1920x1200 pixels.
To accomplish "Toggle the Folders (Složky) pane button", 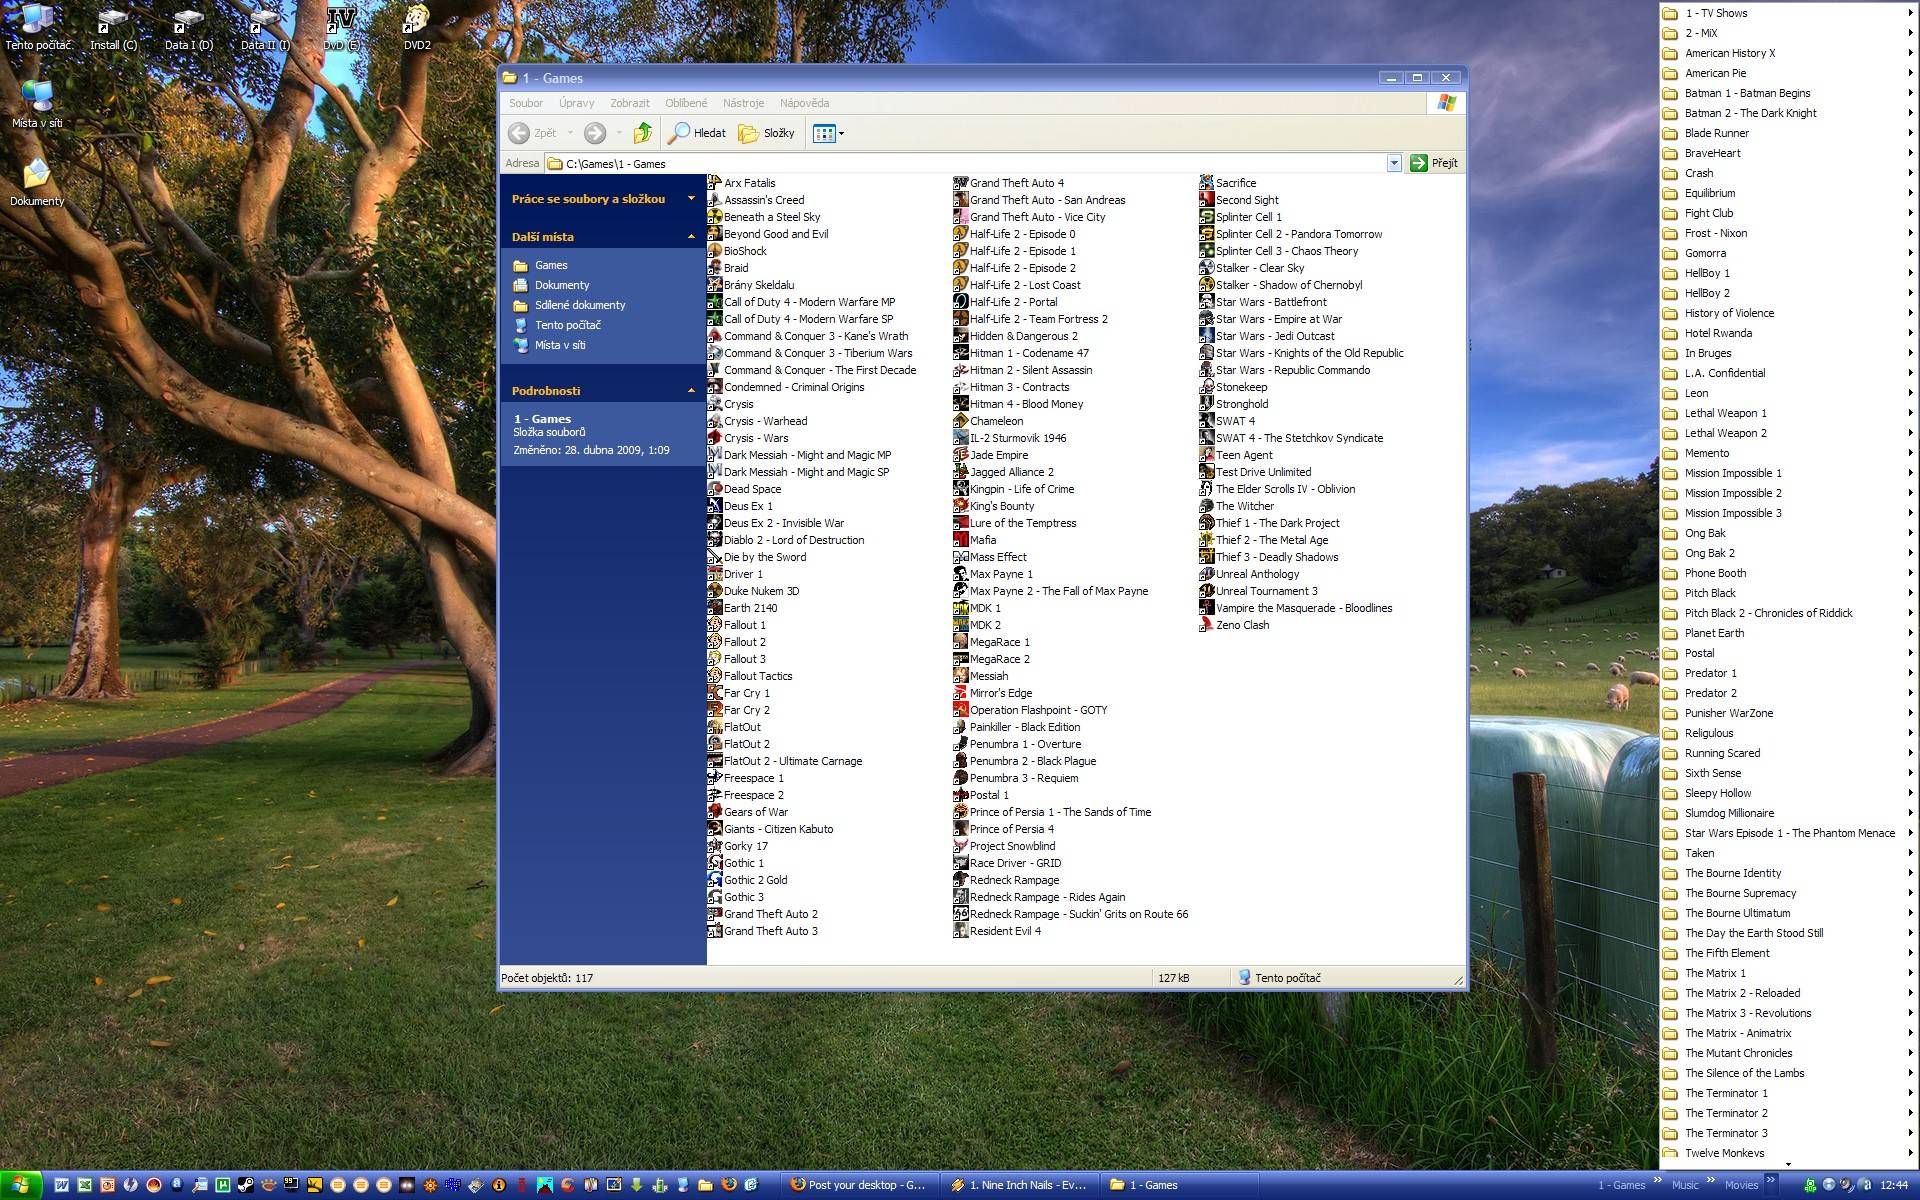I will click(x=767, y=133).
